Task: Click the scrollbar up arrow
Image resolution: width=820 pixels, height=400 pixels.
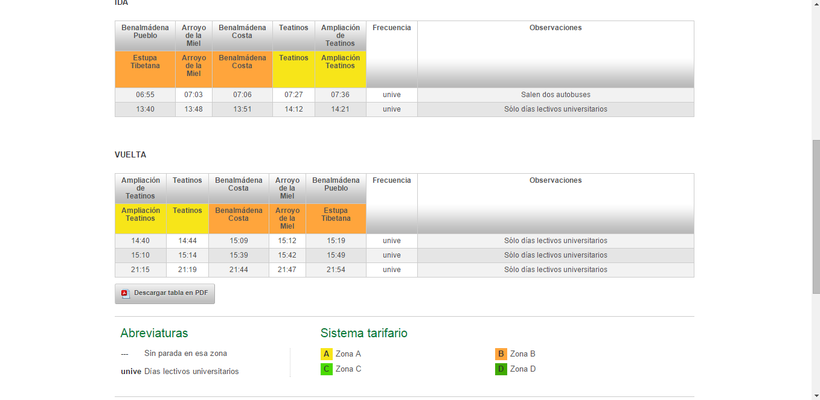Action: tap(814, 5)
